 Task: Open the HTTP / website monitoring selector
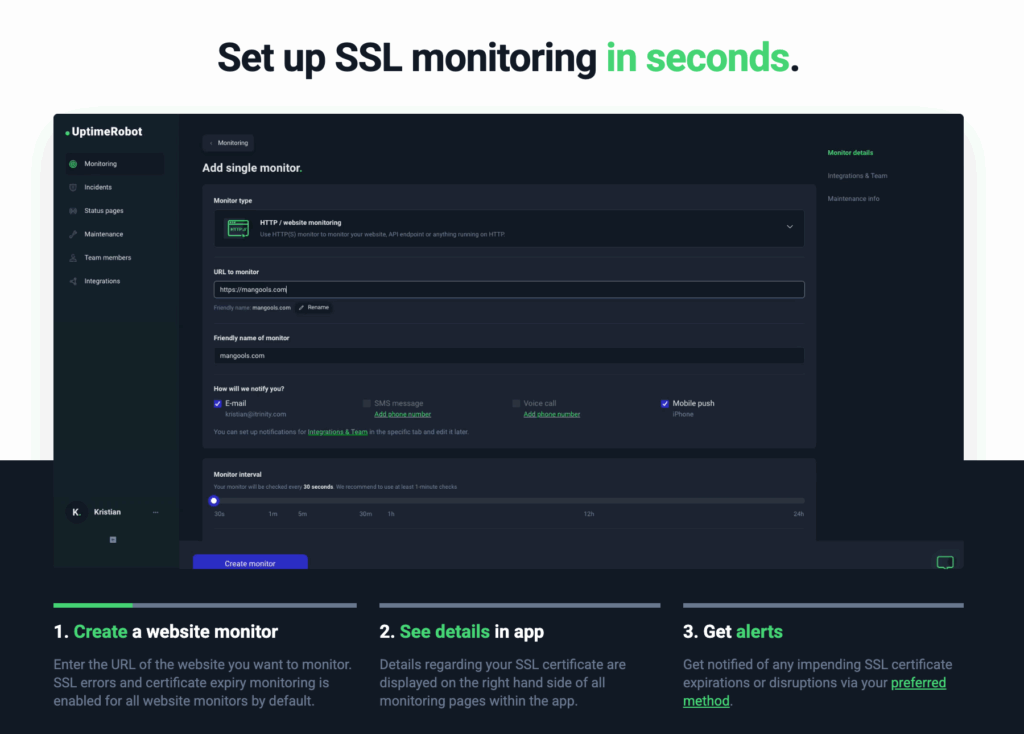tap(509, 228)
